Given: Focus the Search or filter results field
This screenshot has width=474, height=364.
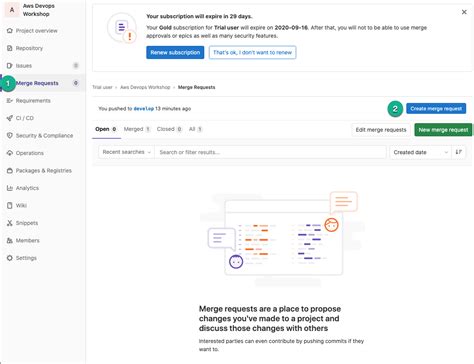Looking at the screenshot, I should (x=270, y=152).
